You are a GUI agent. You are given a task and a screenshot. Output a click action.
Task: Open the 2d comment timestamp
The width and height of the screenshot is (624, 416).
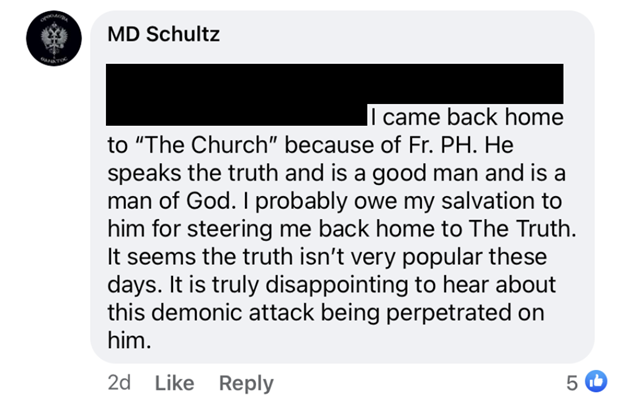coord(119,383)
